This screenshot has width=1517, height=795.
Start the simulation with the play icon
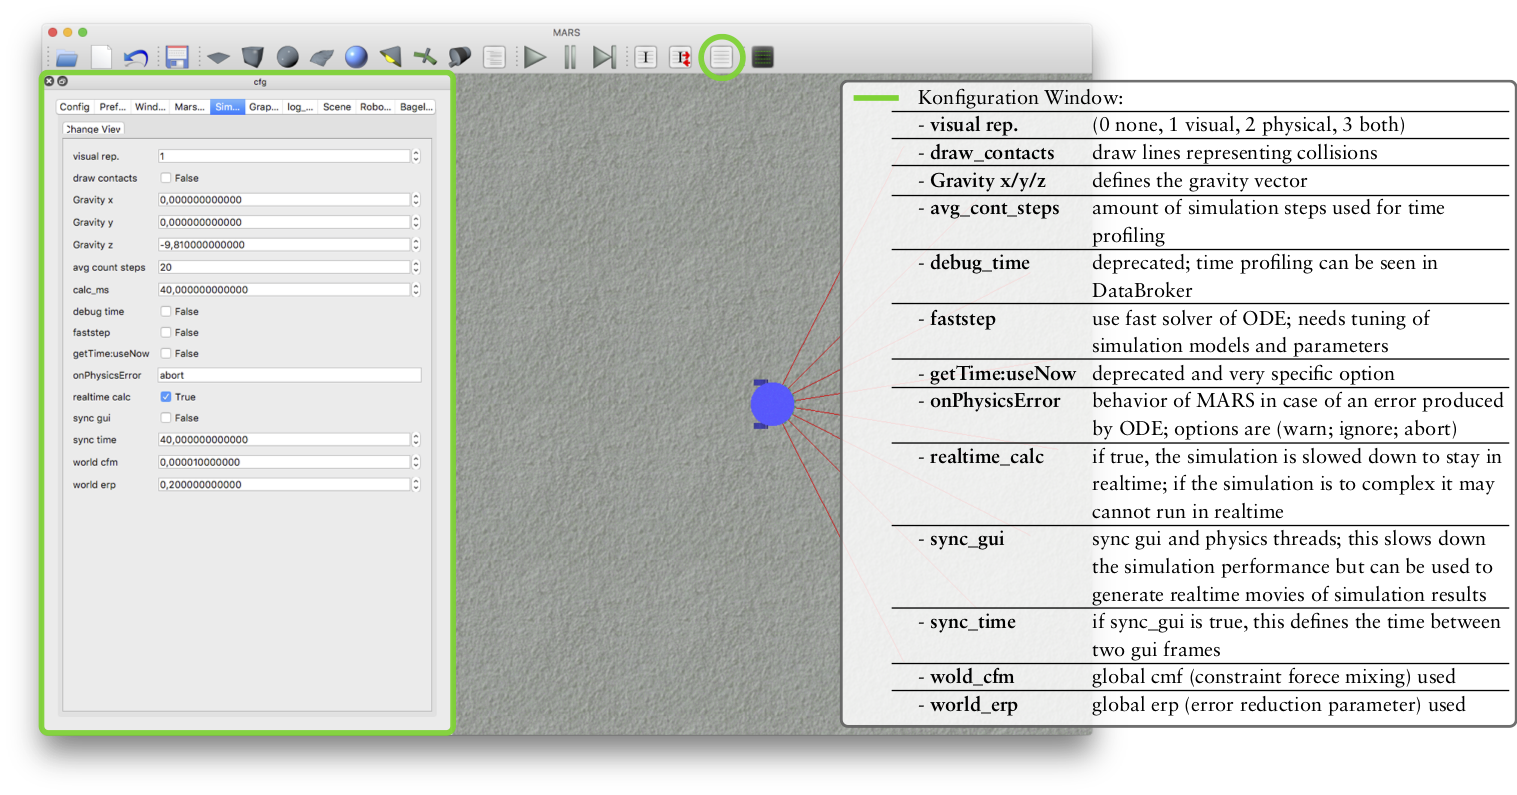(x=535, y=57)
